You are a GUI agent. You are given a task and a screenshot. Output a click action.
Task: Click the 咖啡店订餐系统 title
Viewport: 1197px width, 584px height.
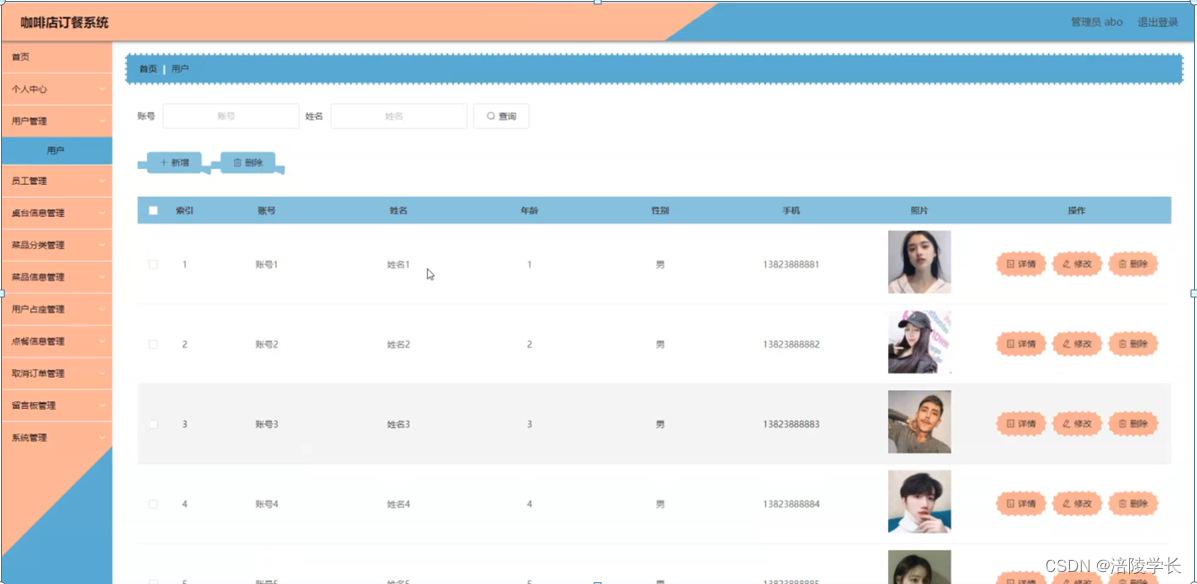point(65,22)
